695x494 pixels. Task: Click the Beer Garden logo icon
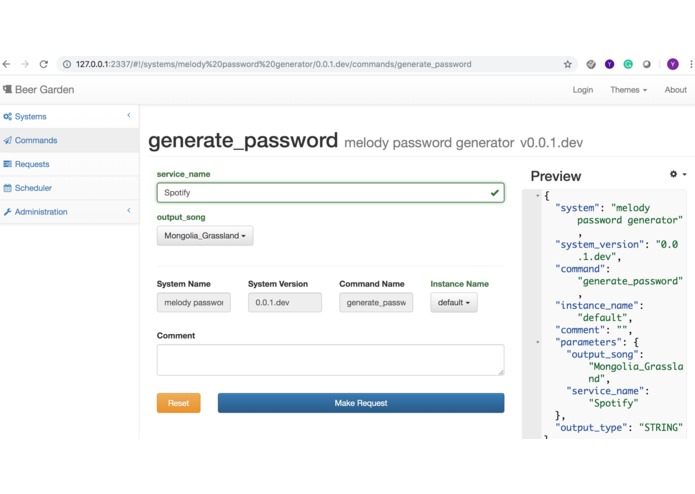point(8,89)
